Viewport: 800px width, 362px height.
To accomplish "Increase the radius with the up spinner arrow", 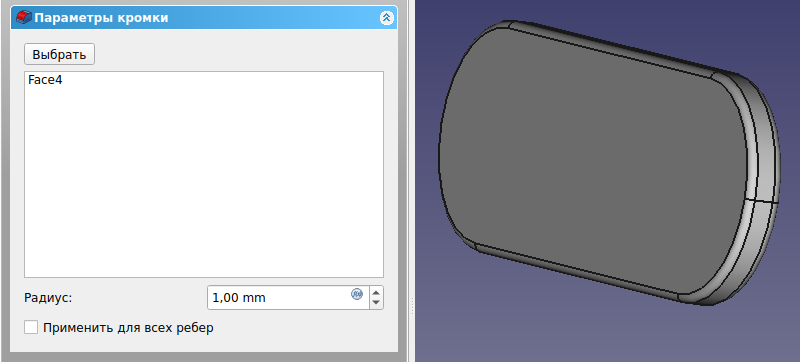I will tap(376, 293).
